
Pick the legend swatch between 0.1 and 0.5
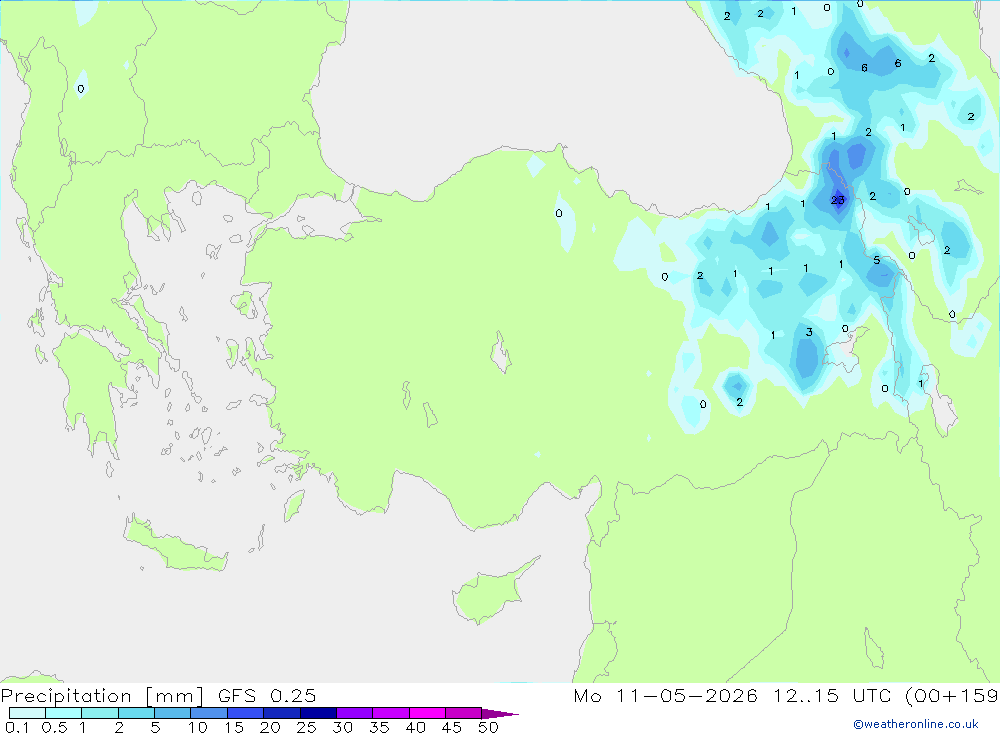click(27, 713)
